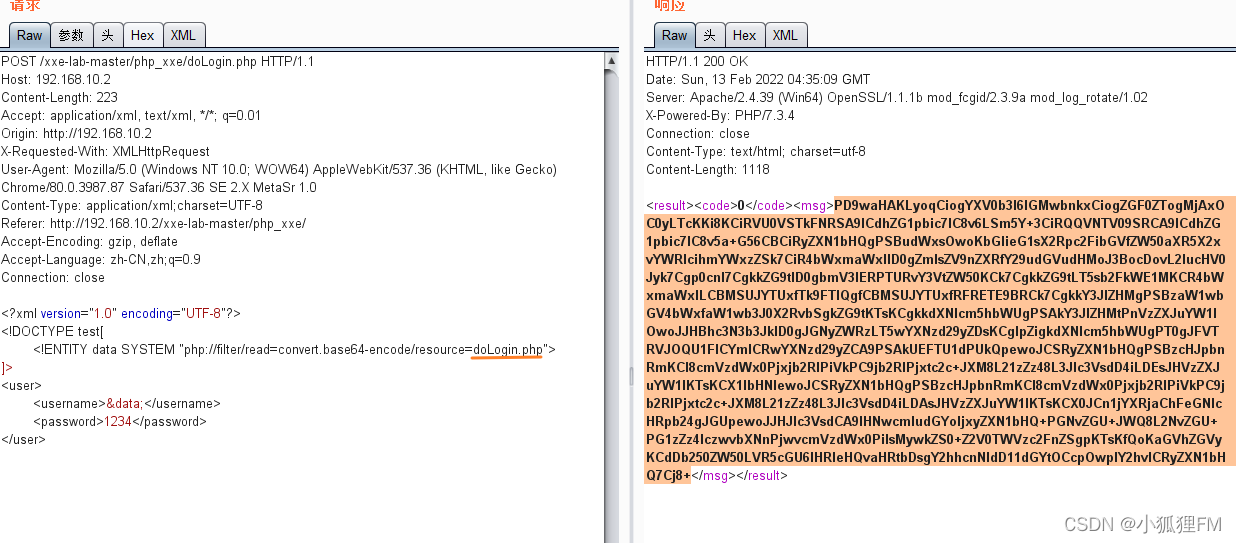The width and height of the screenshot is (1236, 543).
Task: Click the X-Requested-With: XMLHttpRequest header
Action: [106, 152]
